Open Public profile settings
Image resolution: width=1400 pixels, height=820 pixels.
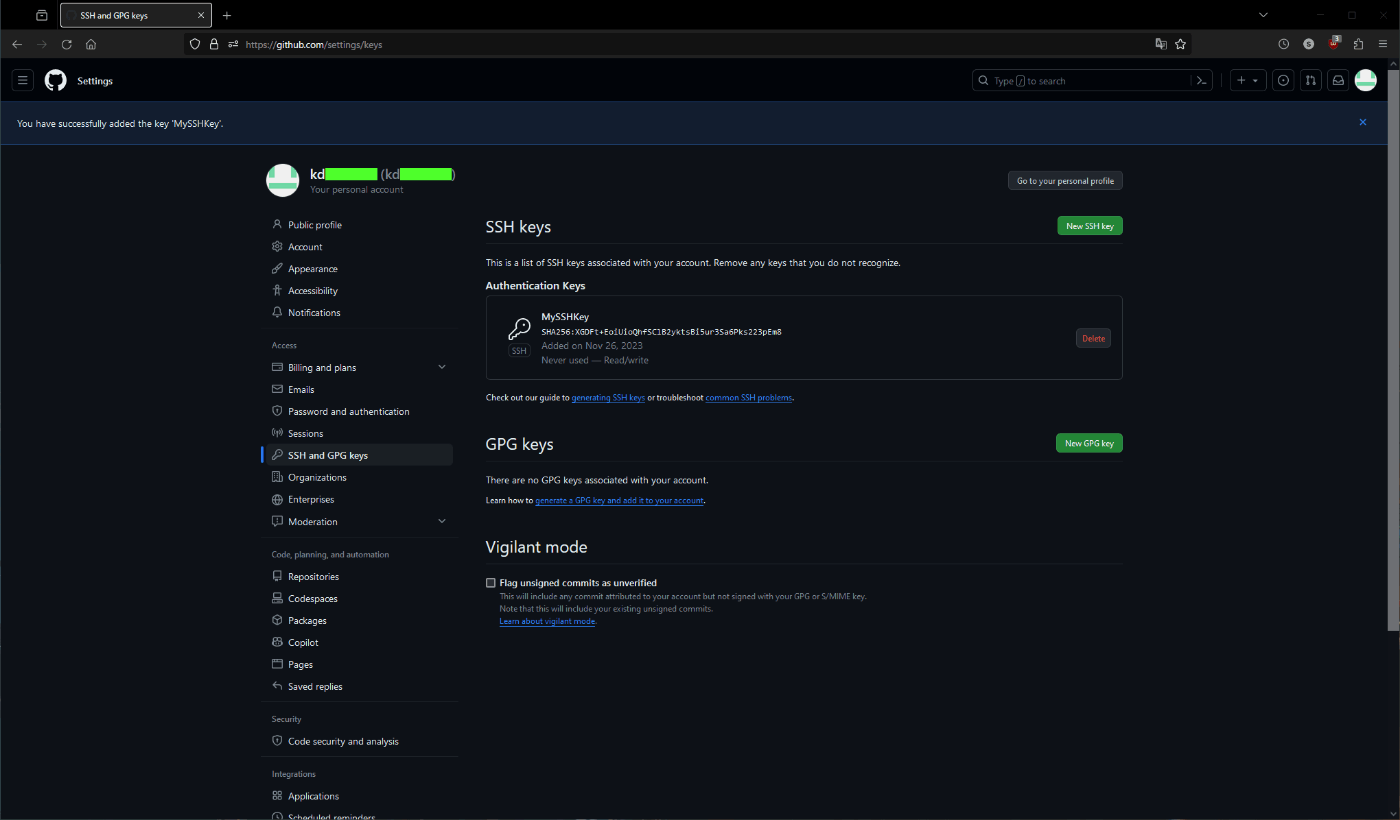point(314,225)
